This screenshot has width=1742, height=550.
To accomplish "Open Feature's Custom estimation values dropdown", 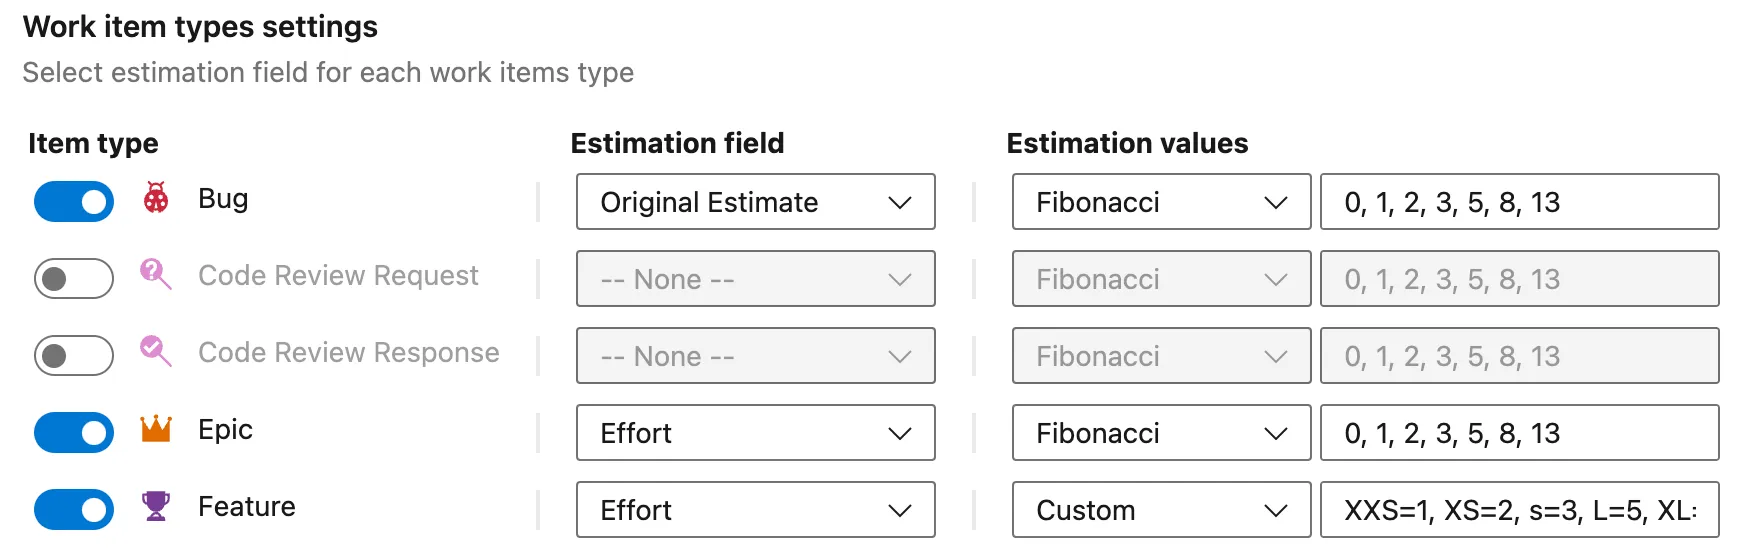I will click(x=1161, y=510).
